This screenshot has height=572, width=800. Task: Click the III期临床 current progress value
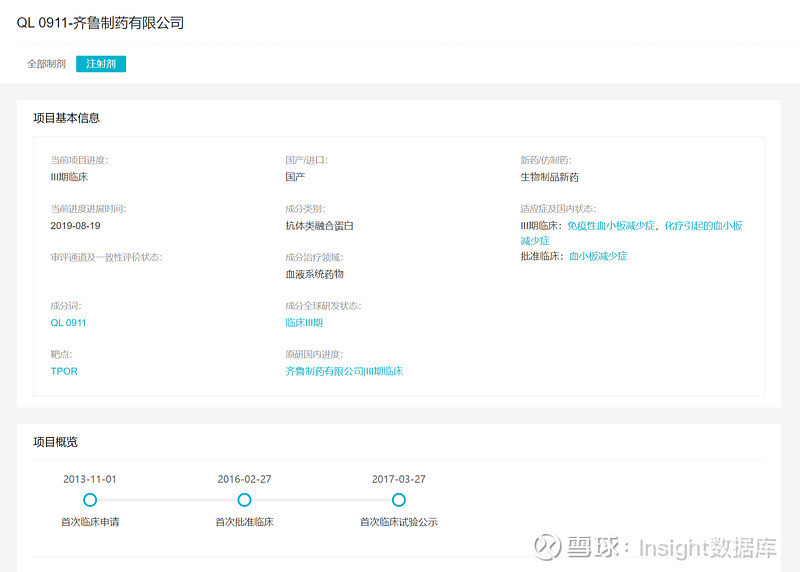pyautogui.click(x=69, y=177)
